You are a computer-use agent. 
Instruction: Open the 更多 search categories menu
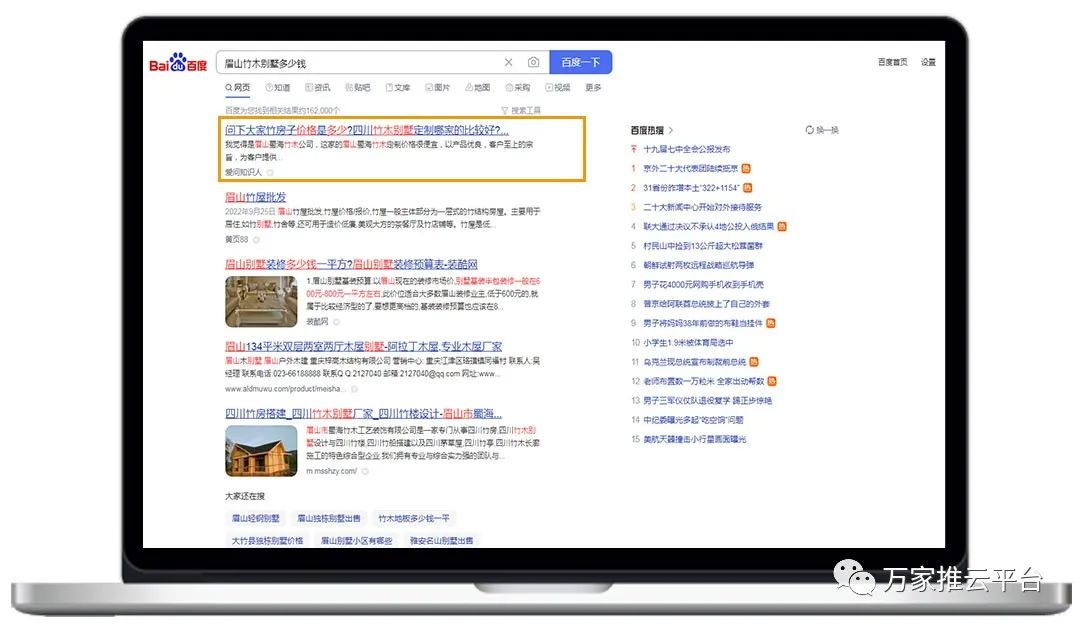click(x=593, y=88)
